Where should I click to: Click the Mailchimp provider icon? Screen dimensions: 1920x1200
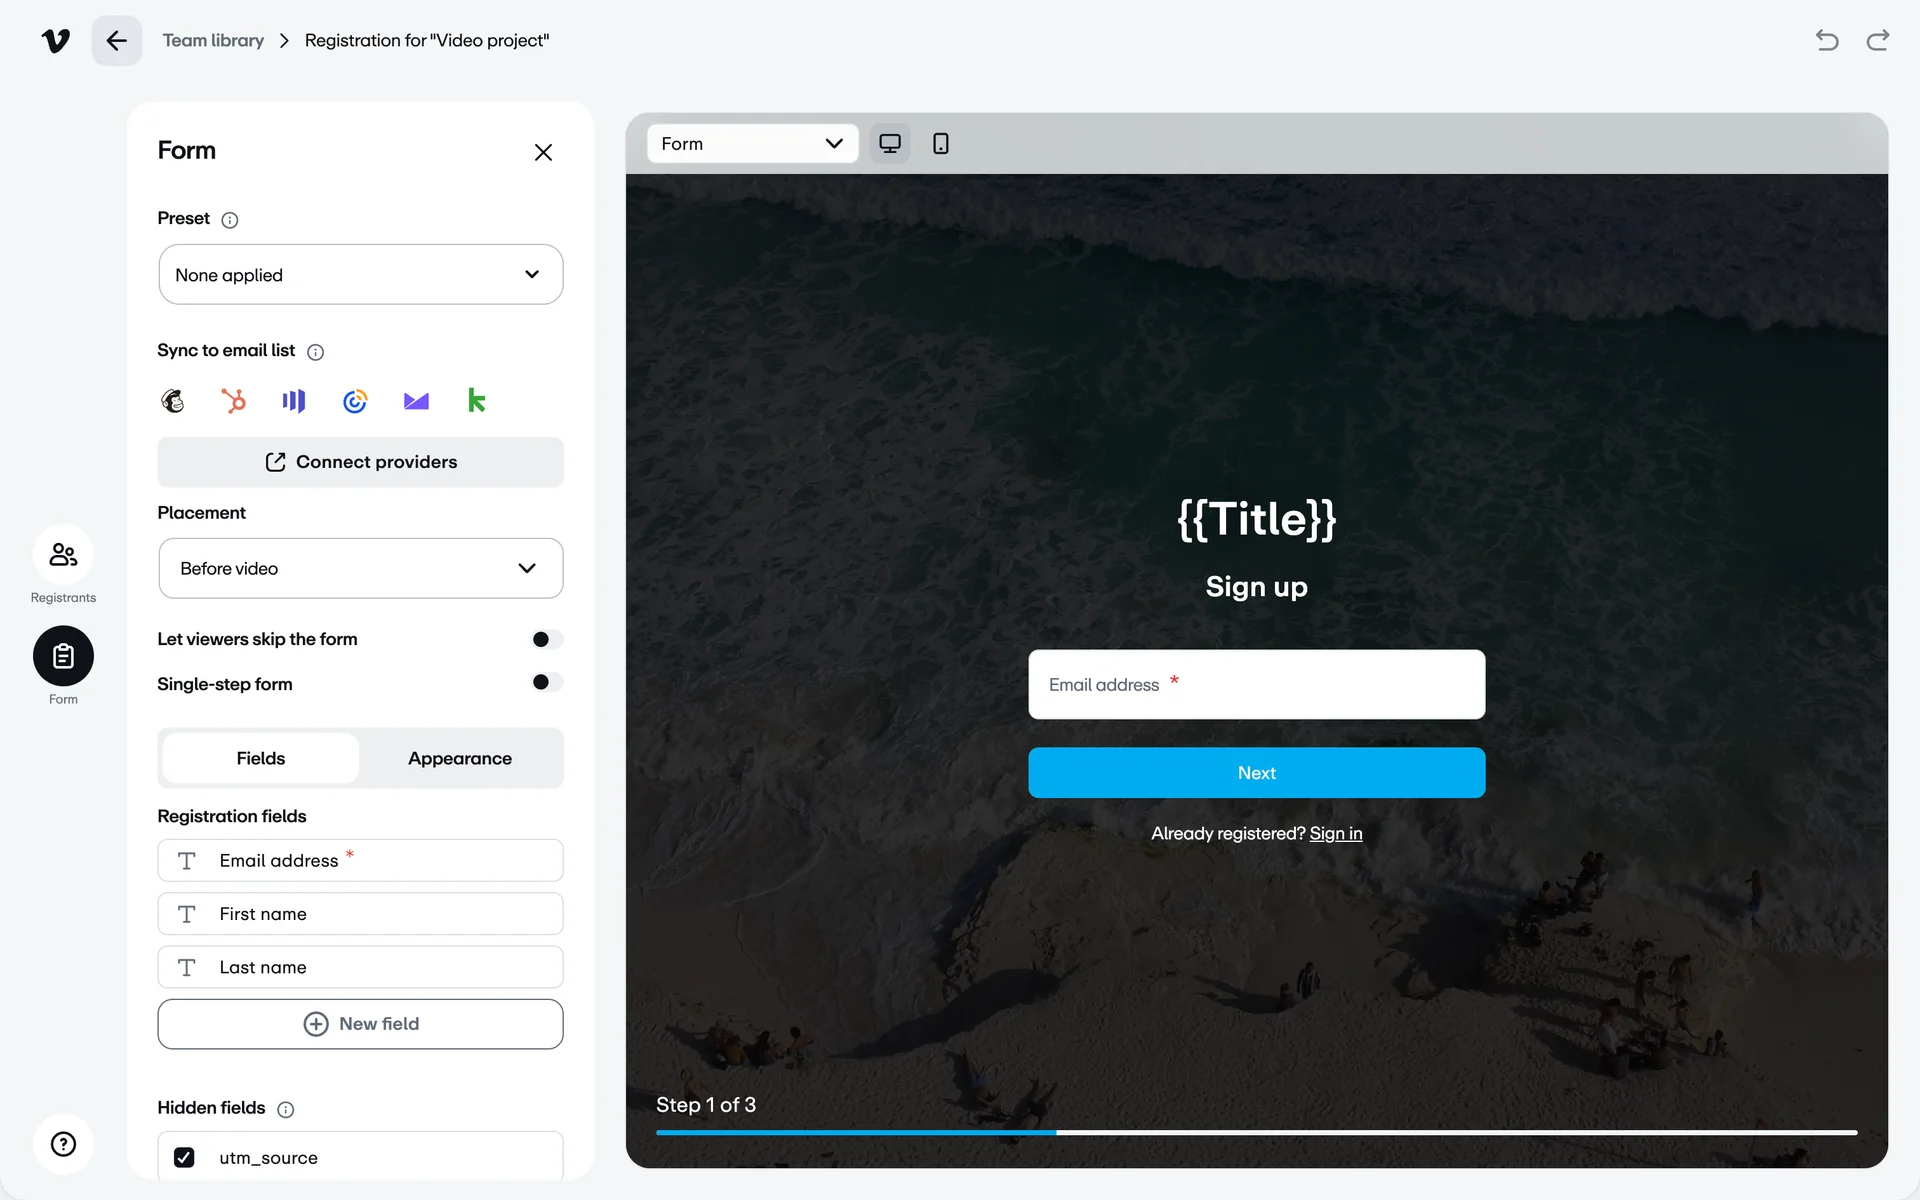(x=173, y=401)
